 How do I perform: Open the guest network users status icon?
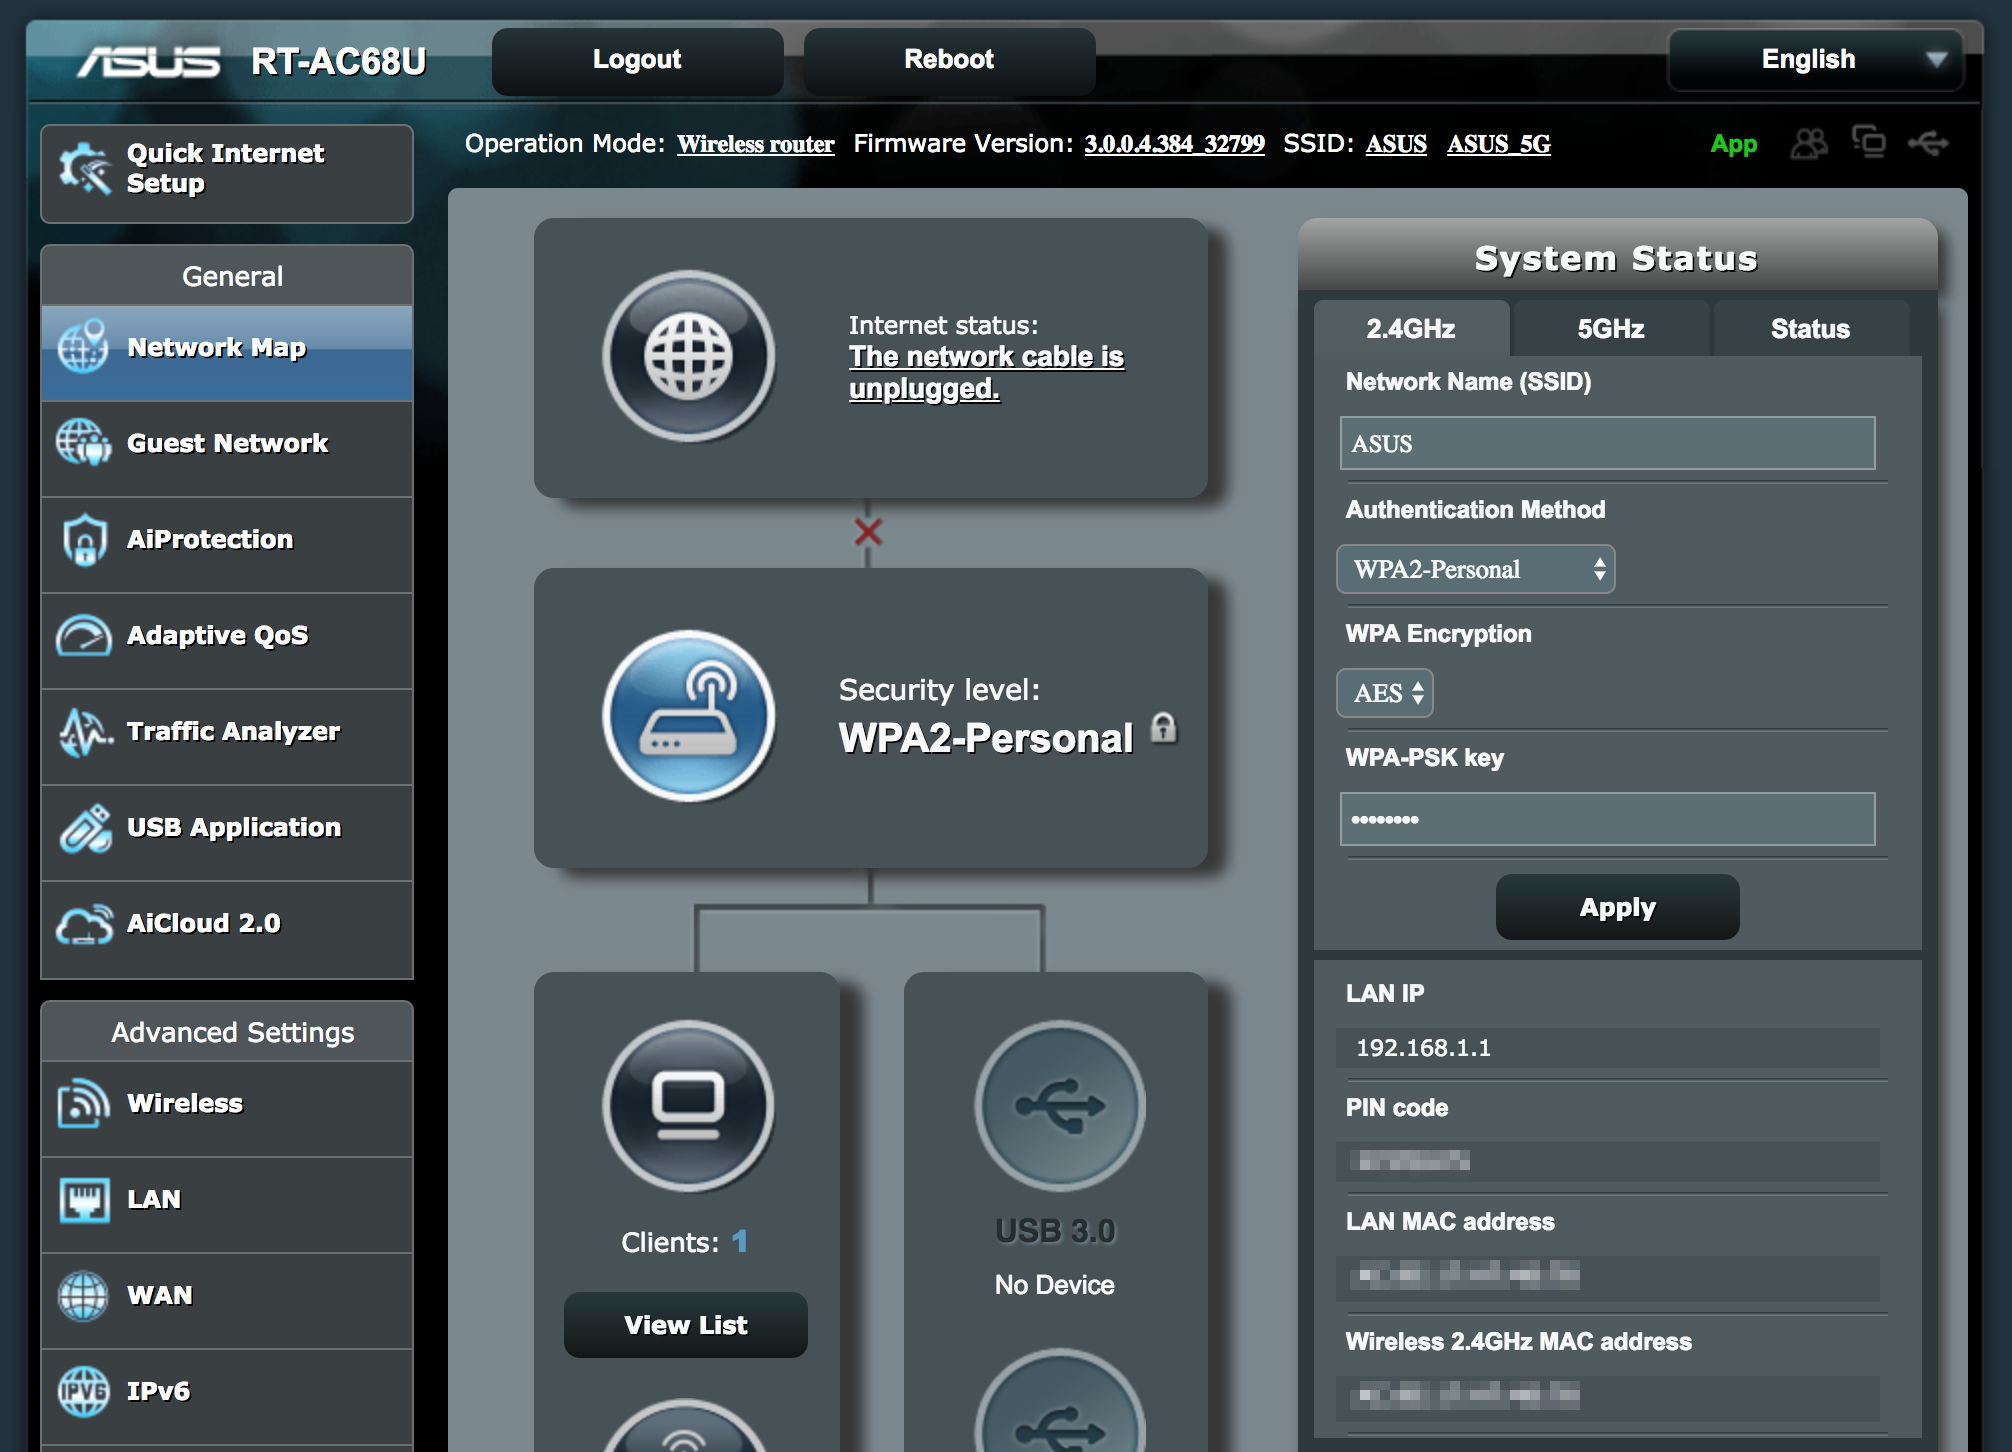point(1808,144)
